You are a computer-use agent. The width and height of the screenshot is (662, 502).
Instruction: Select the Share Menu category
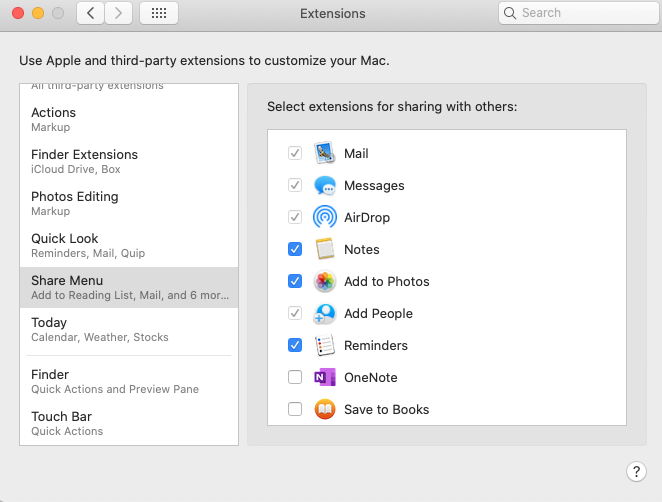(129, 287)
